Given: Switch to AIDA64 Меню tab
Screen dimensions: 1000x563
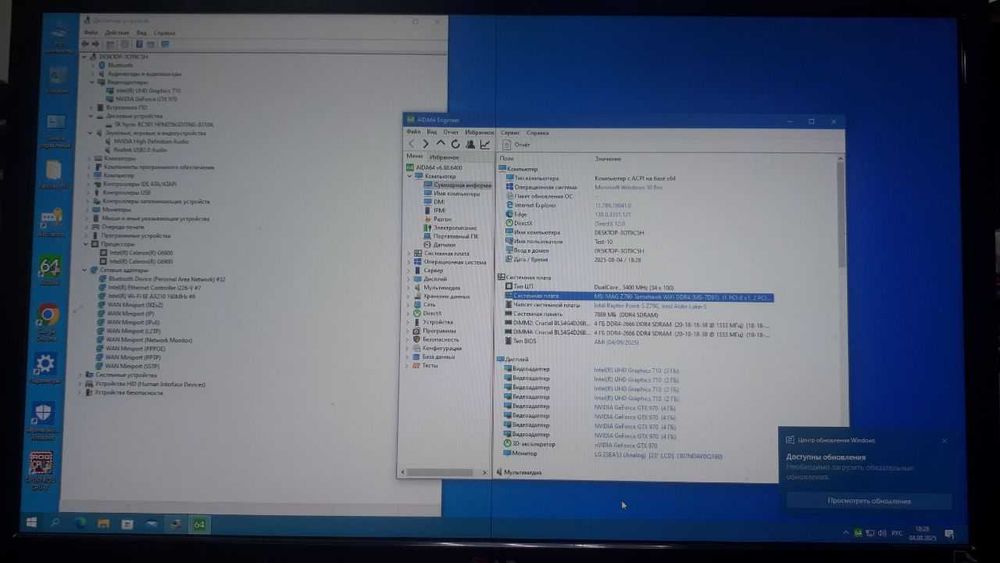Looking at the screenshot, I should pyautogui.click(x=415, y=156).
